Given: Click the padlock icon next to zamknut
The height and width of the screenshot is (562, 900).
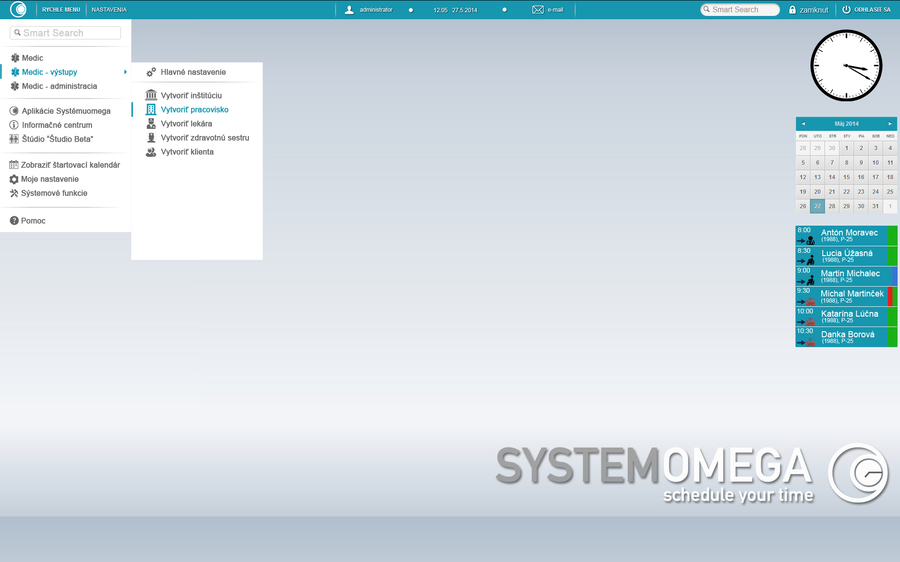Looking at the screenshot, I should point(792,9).
